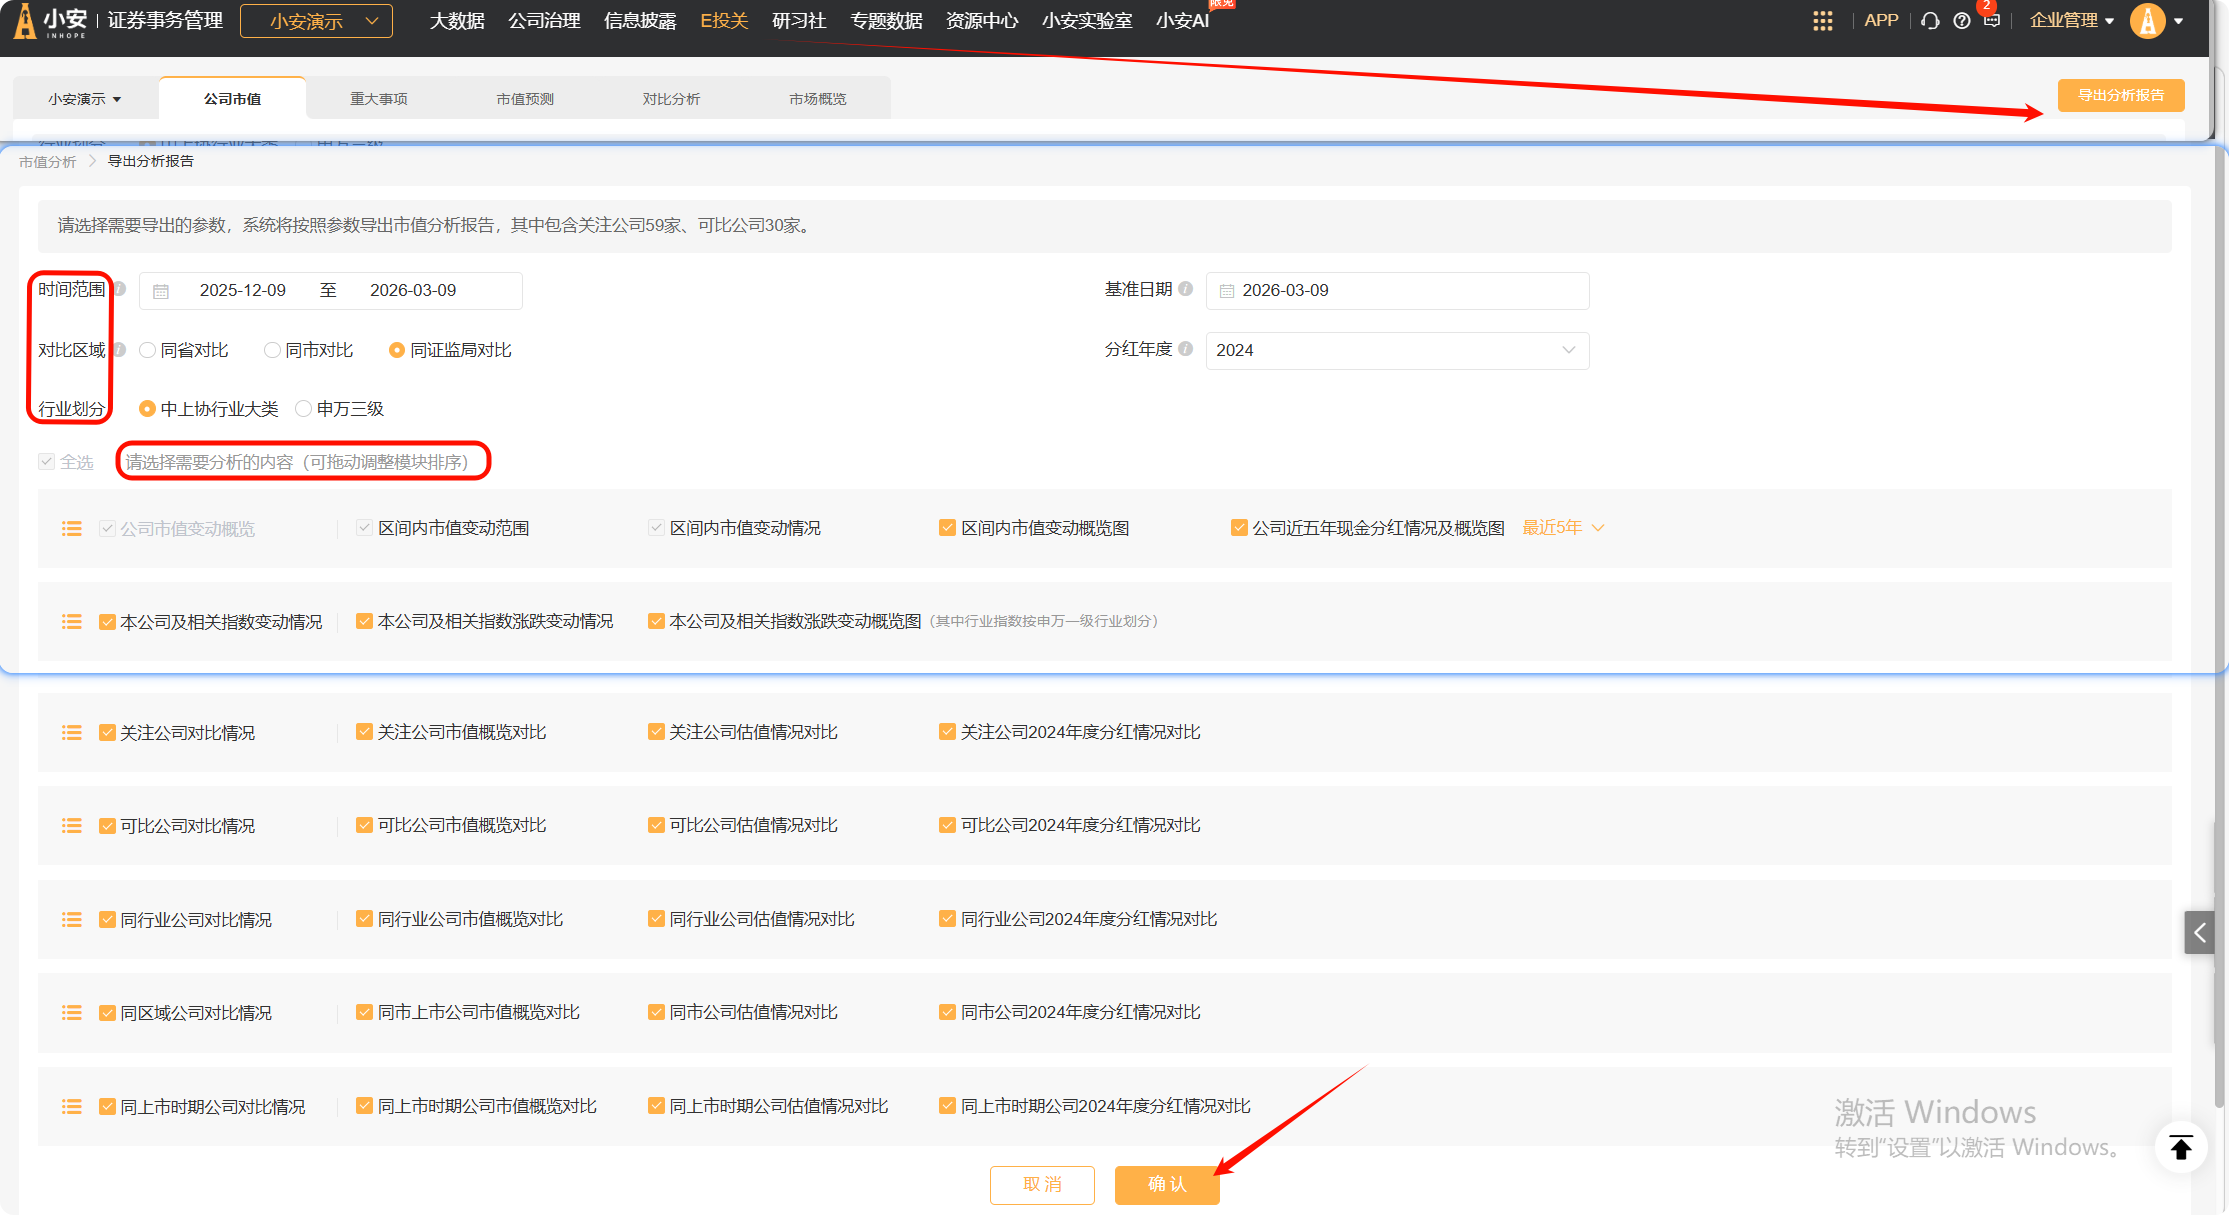This screenshot has width=2229, height=1215.
Task: Expand the 分红年度 2024 dropdown
Action: coord(1396,350)
